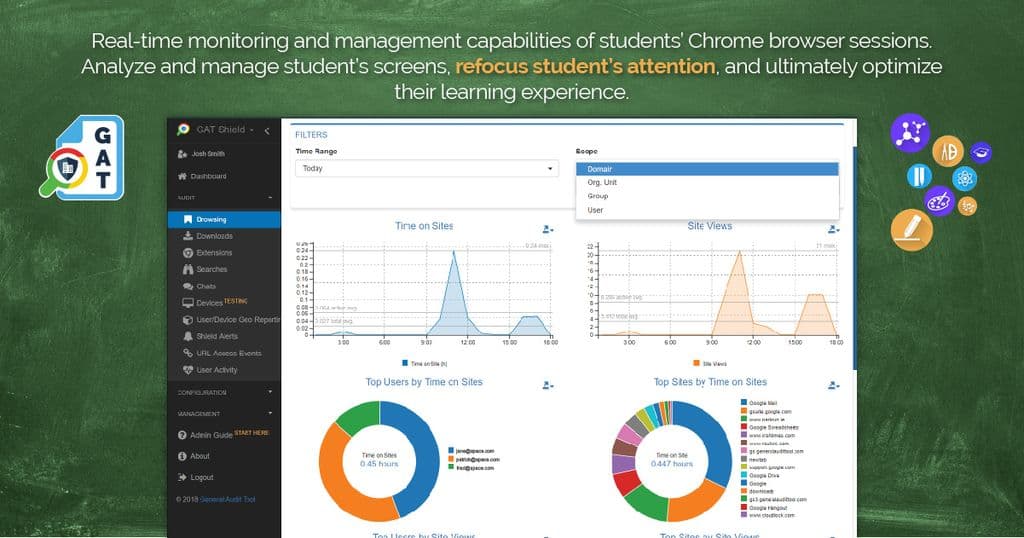Click the GAT Shield product logo image
1024x538 pixels.
coord(83,158)
